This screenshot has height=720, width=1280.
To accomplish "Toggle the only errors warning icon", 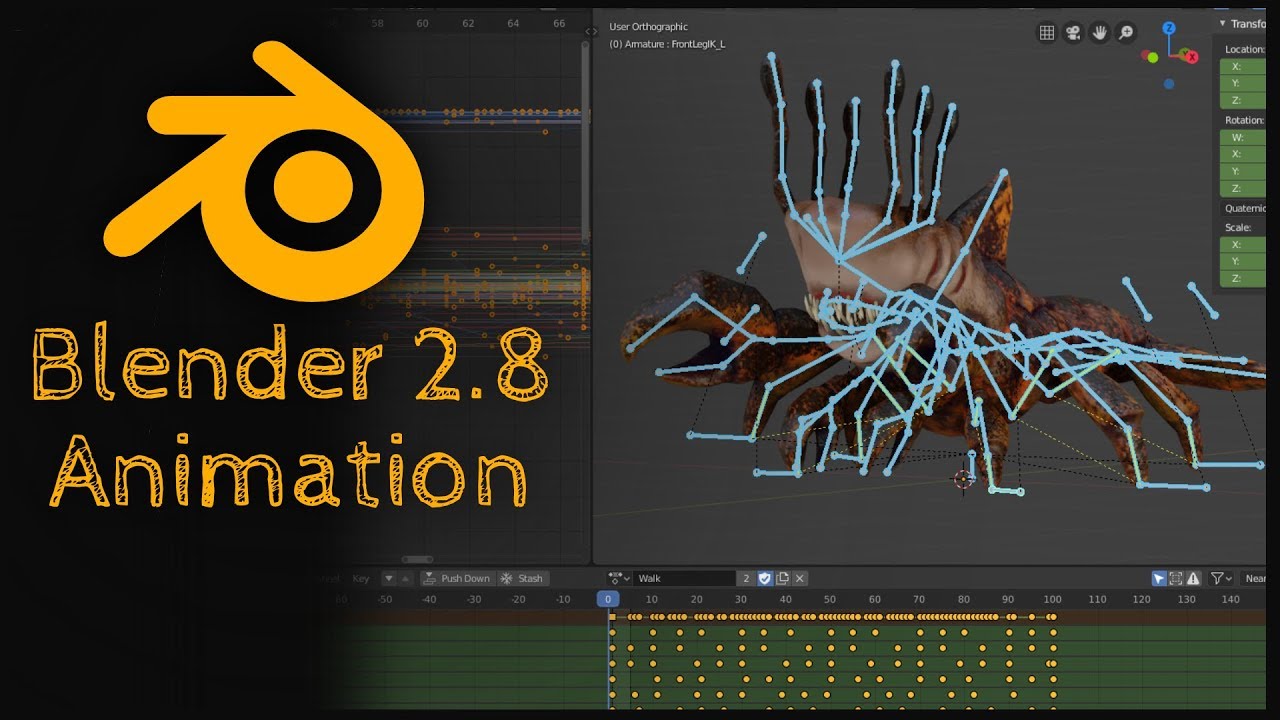I will click(x=1193, y=578).
